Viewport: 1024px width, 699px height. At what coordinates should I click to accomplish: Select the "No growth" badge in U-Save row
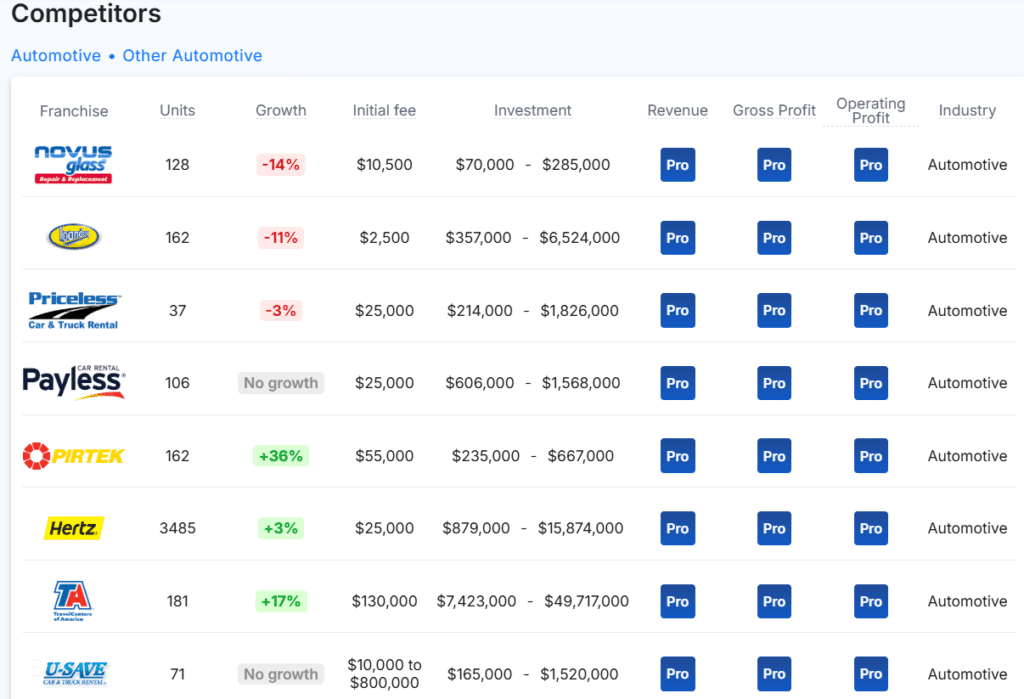point(281,674)
